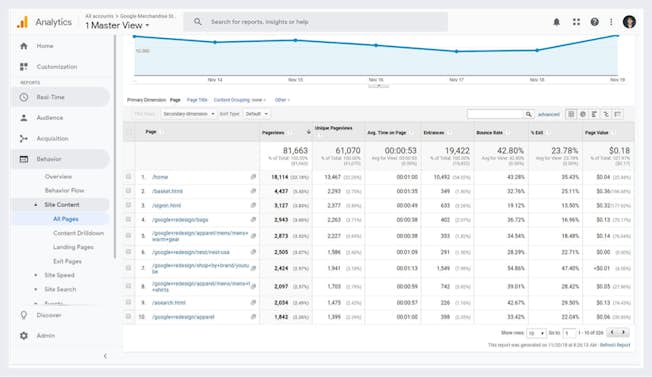Open the Exit Pages report
652x377 pixels.
pyautogui.click(x=67, y=261)
